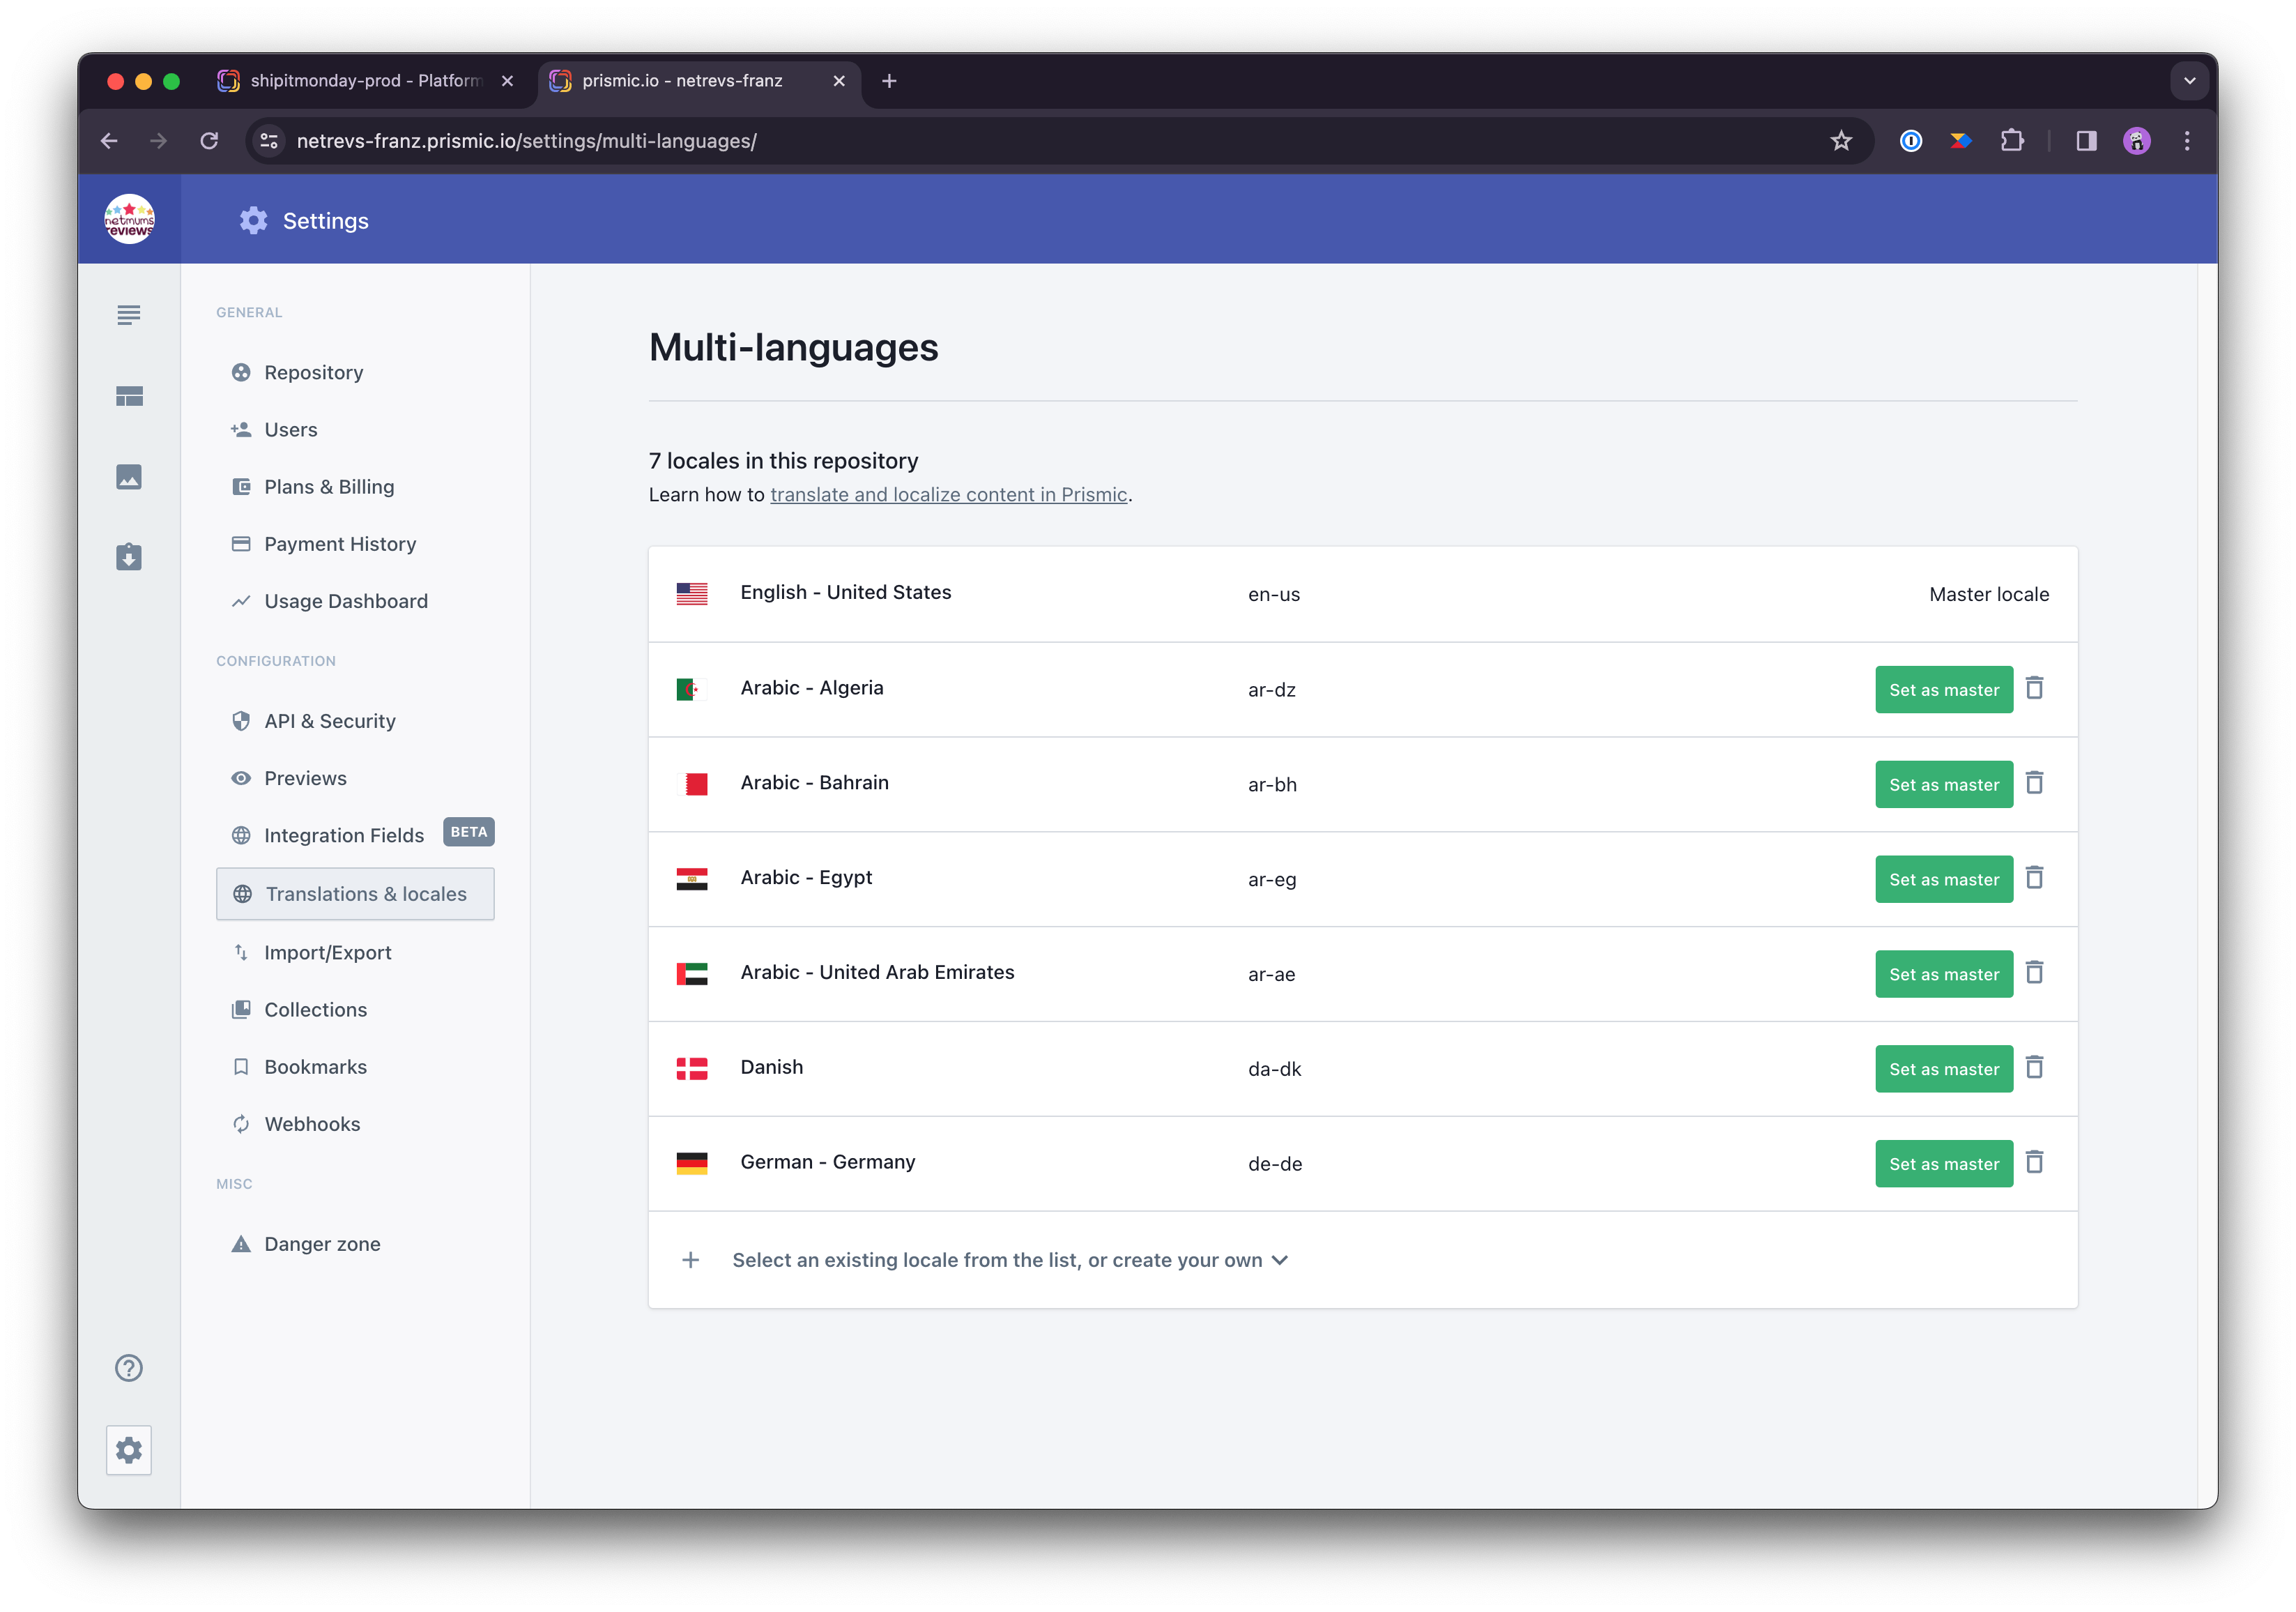
Task: Open the browser tab search chevron
Action: [x=2189, y=81]
